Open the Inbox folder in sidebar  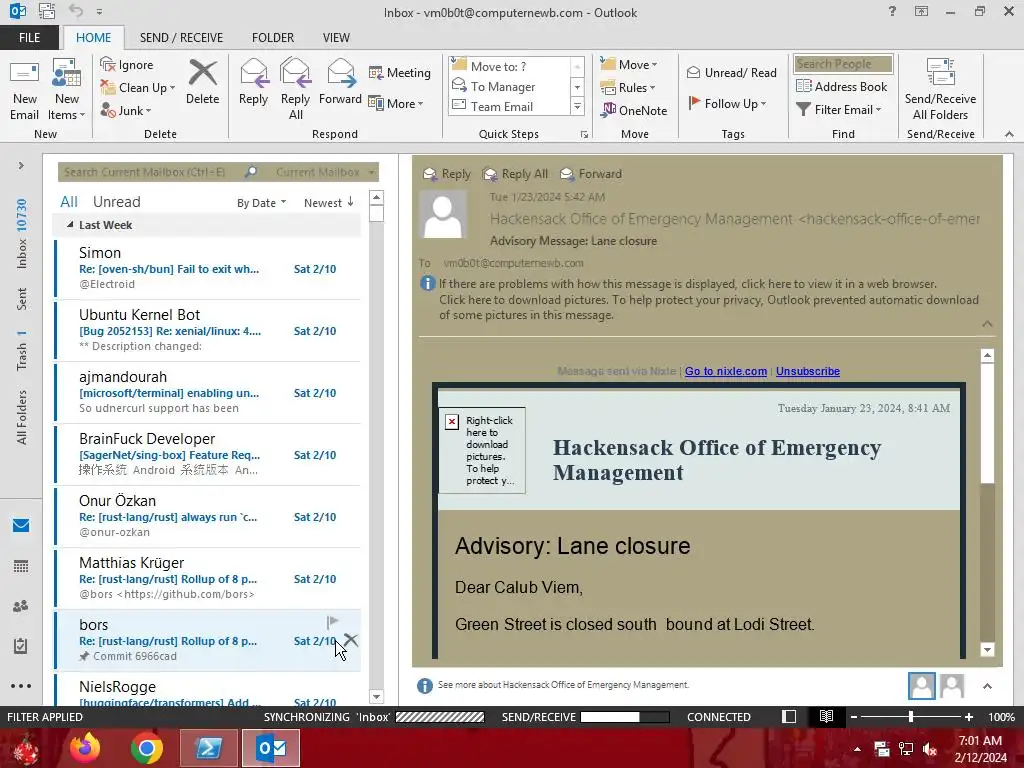click(22, 233)
